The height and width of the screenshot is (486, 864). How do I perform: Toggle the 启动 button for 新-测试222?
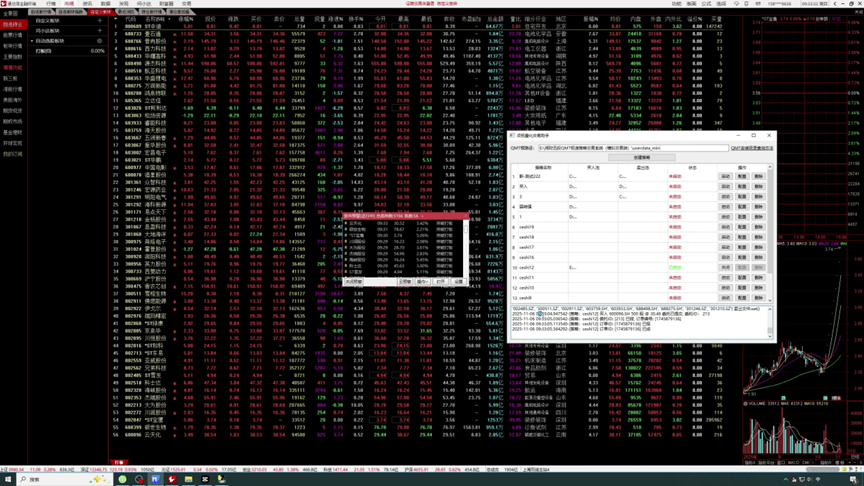tap(726, 176)
